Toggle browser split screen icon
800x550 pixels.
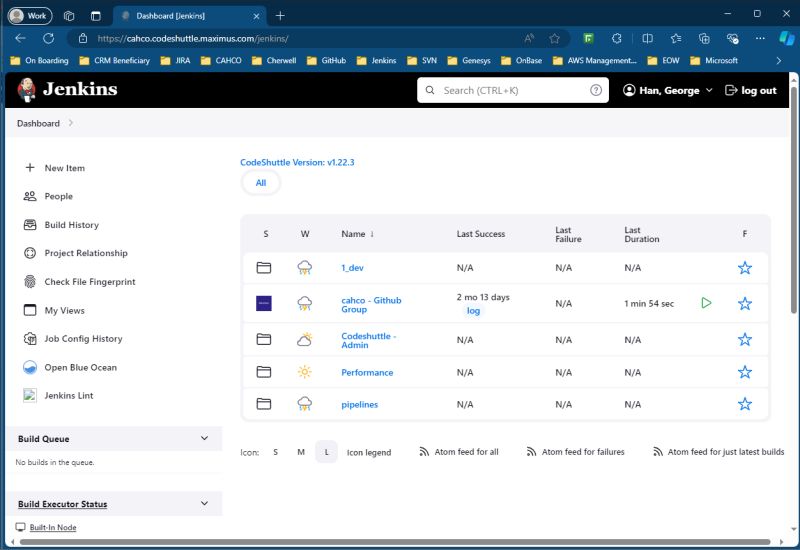pyautogui.click(x=647, y=38)
